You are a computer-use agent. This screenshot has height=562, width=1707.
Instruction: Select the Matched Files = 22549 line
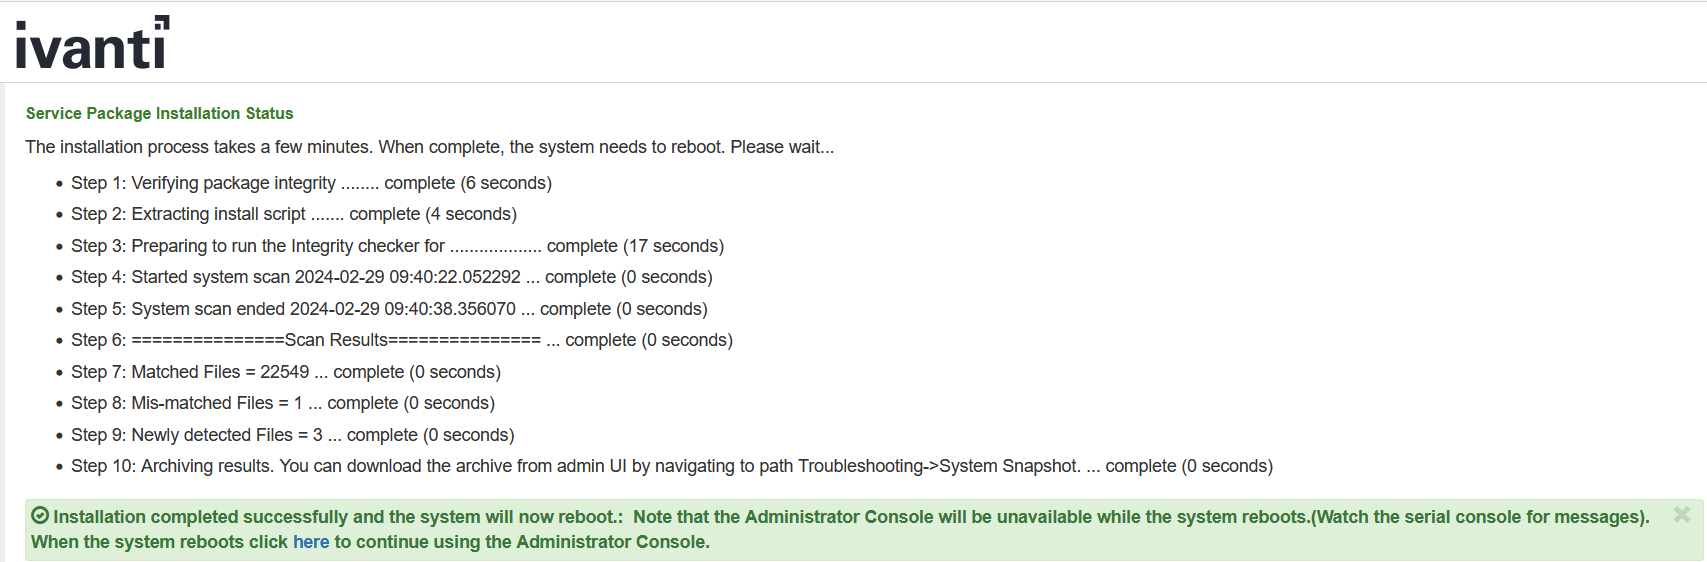click(x=285, y=372)
